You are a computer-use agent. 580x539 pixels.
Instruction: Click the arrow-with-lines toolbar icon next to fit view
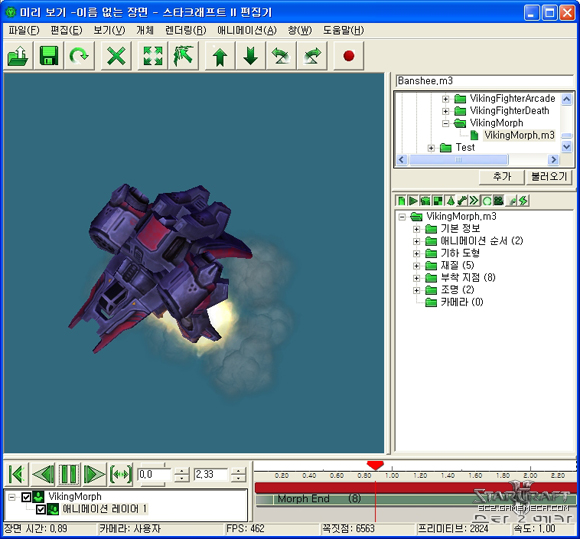click(183, 56)
